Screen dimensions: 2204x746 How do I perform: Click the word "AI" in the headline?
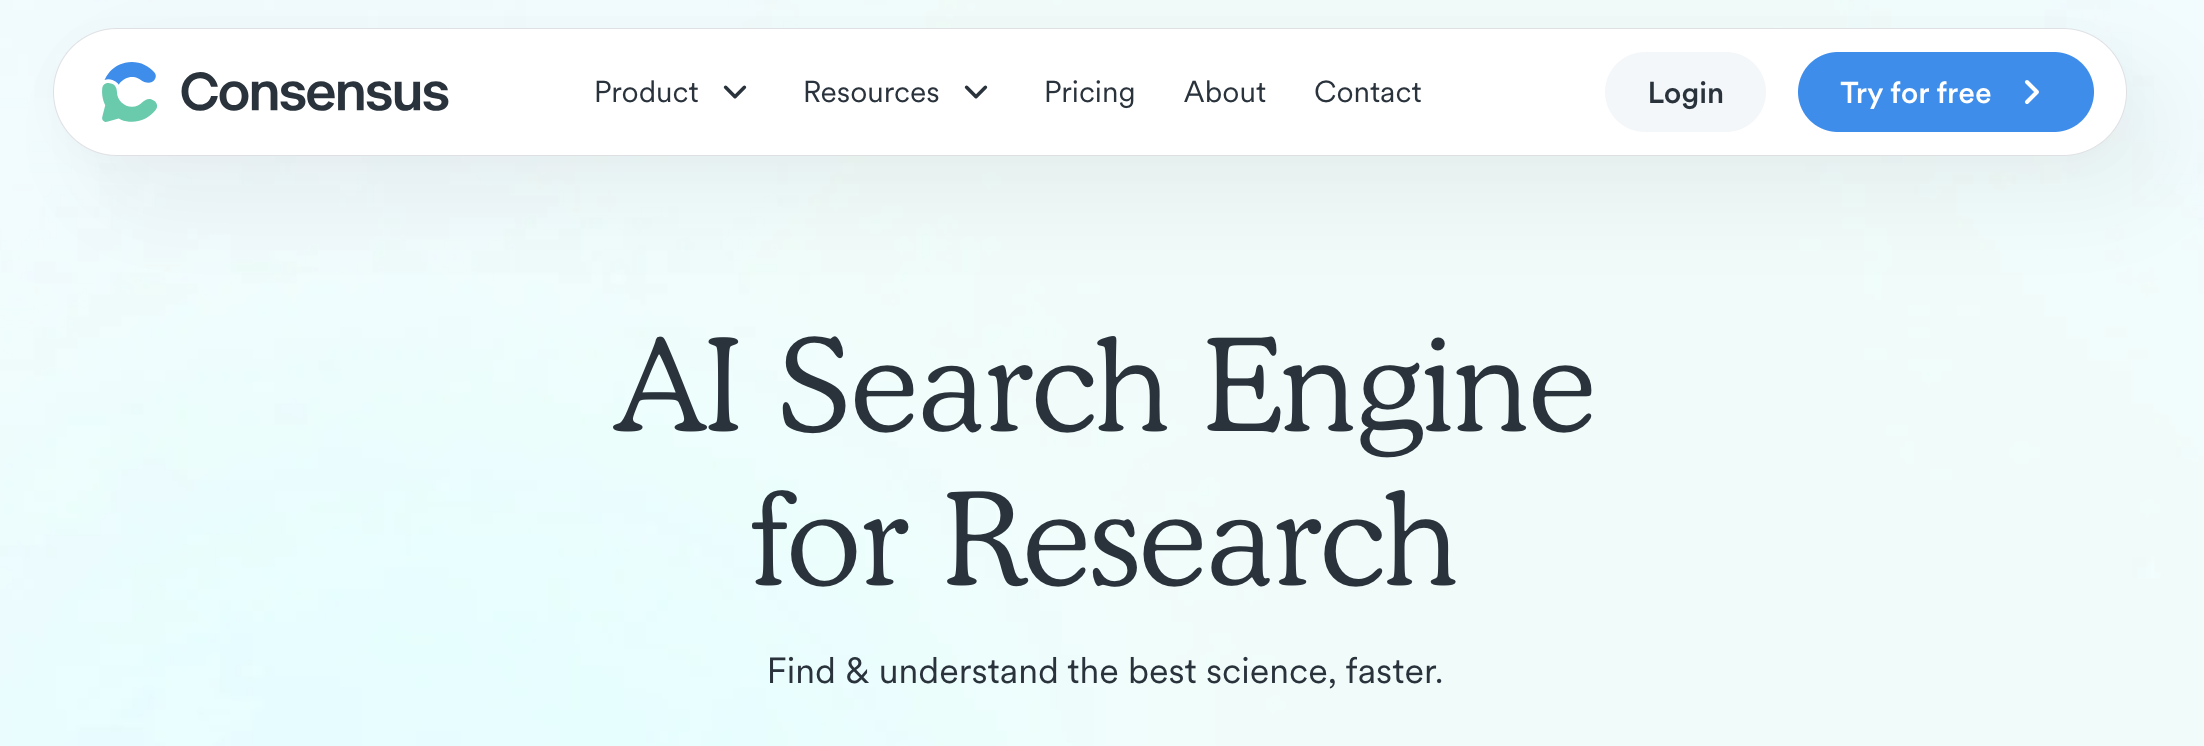[677, 387]
